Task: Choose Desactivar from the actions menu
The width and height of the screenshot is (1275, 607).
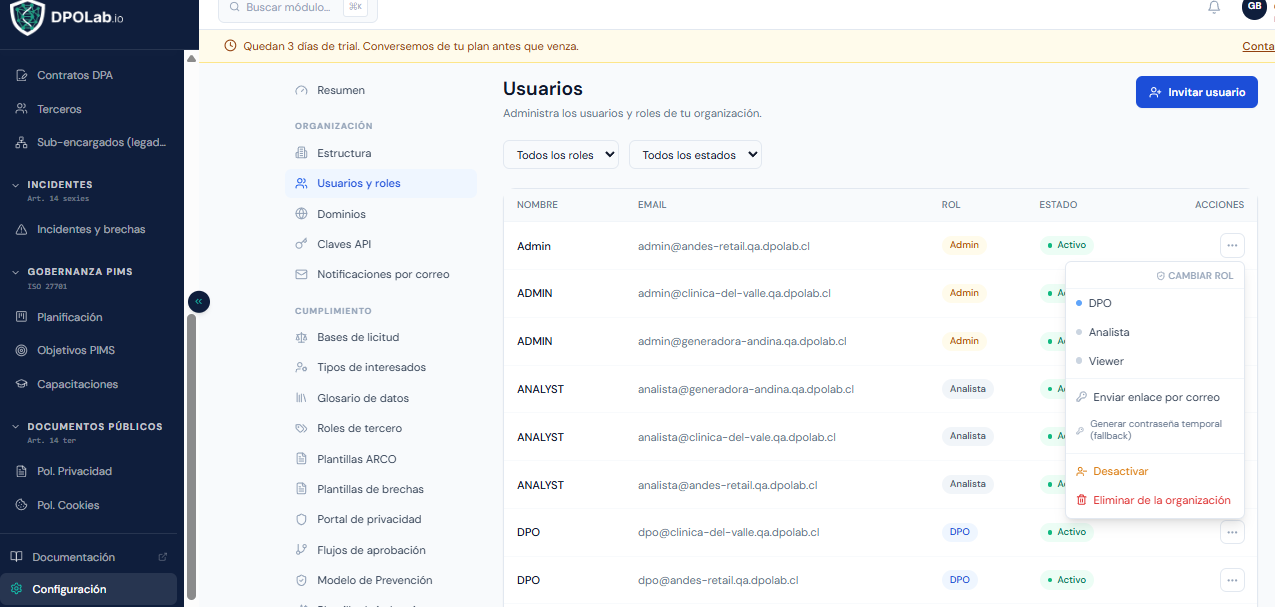Action: (x=1155, y=471)
